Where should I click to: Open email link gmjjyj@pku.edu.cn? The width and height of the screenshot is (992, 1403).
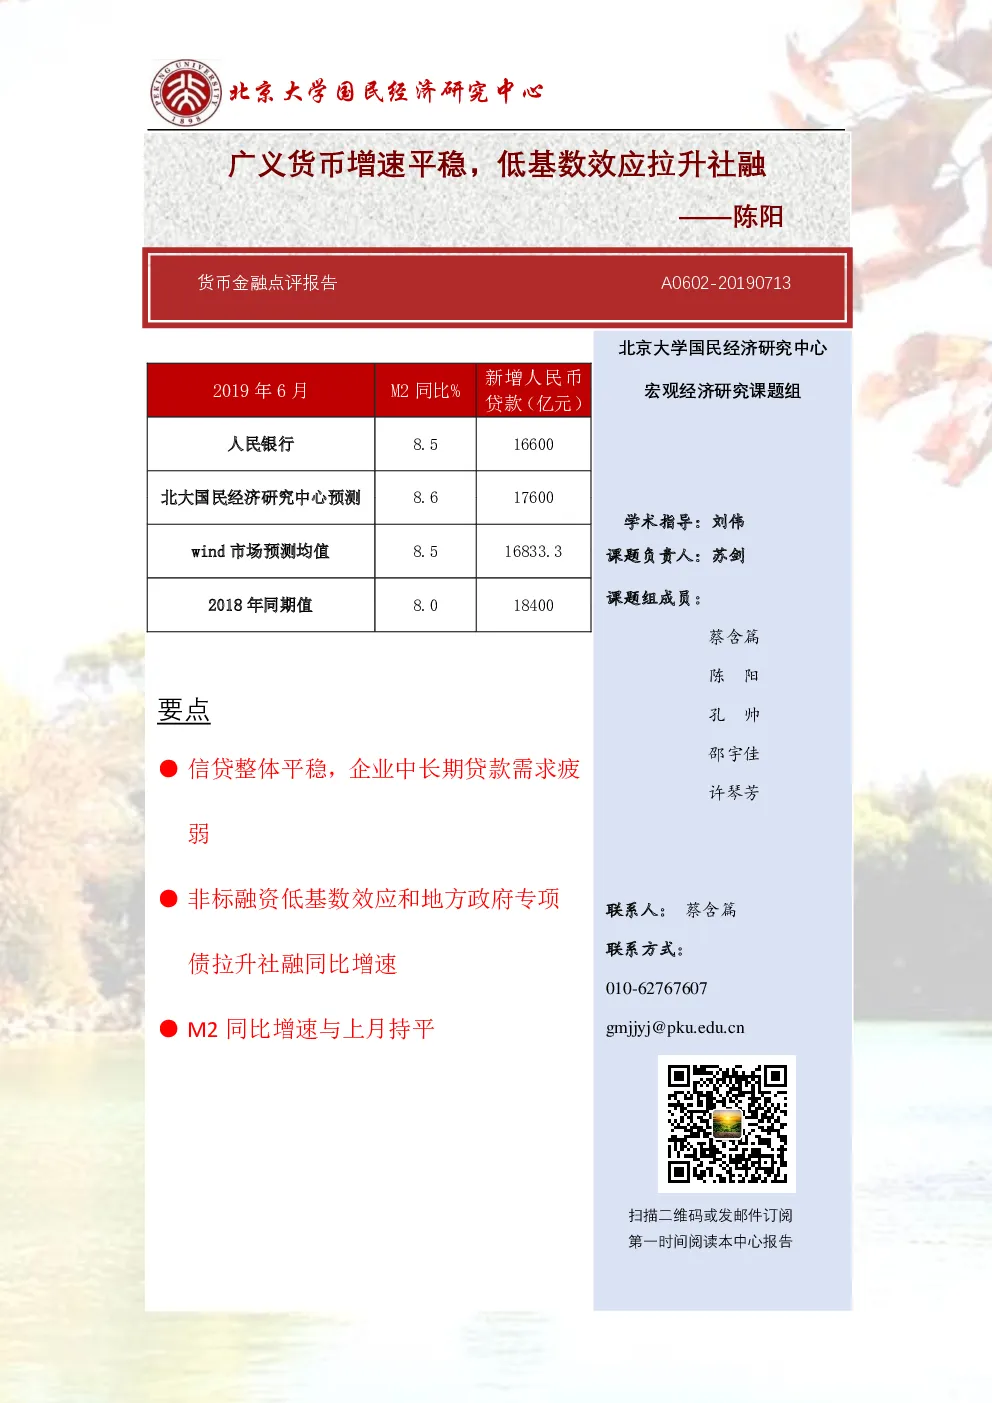(675, 1028)
